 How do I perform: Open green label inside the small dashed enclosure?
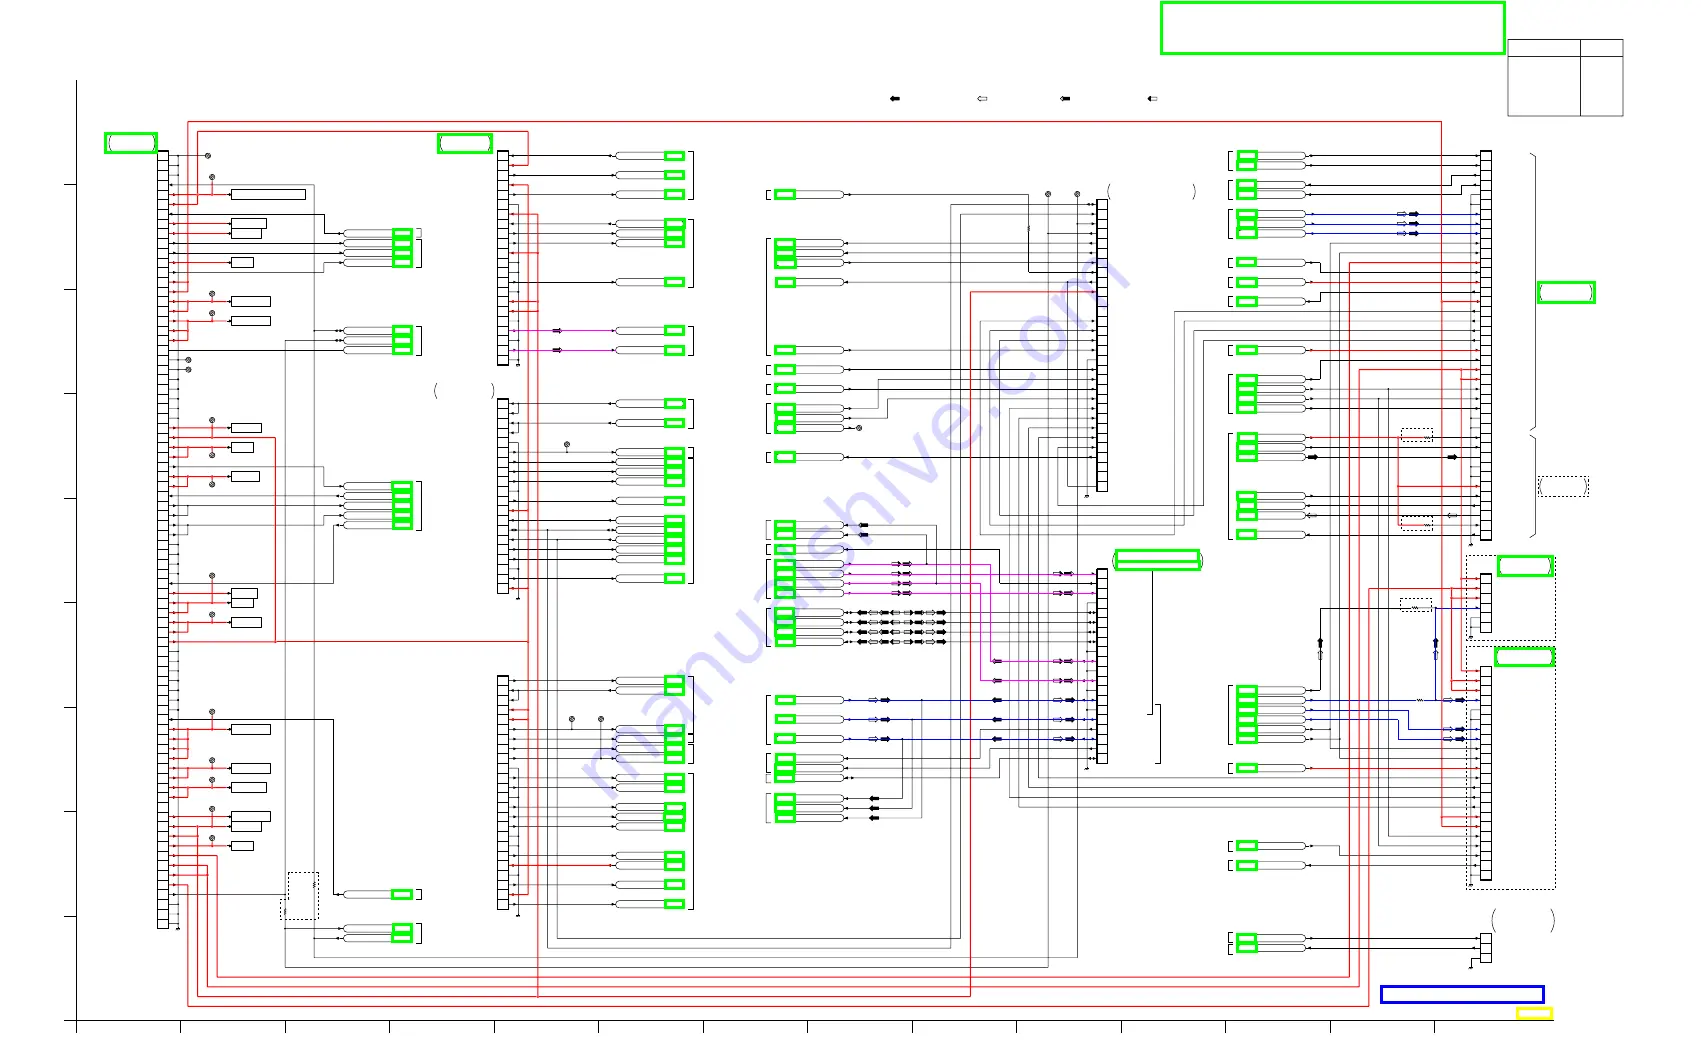click(1525, 566)
